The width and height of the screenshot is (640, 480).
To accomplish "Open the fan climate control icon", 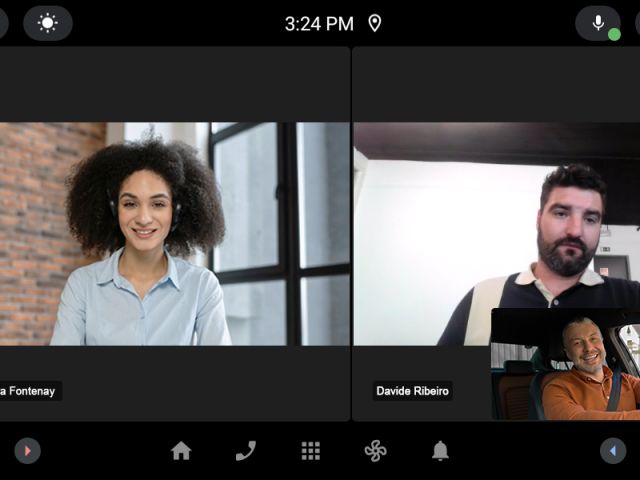I will tap(376, 451).
